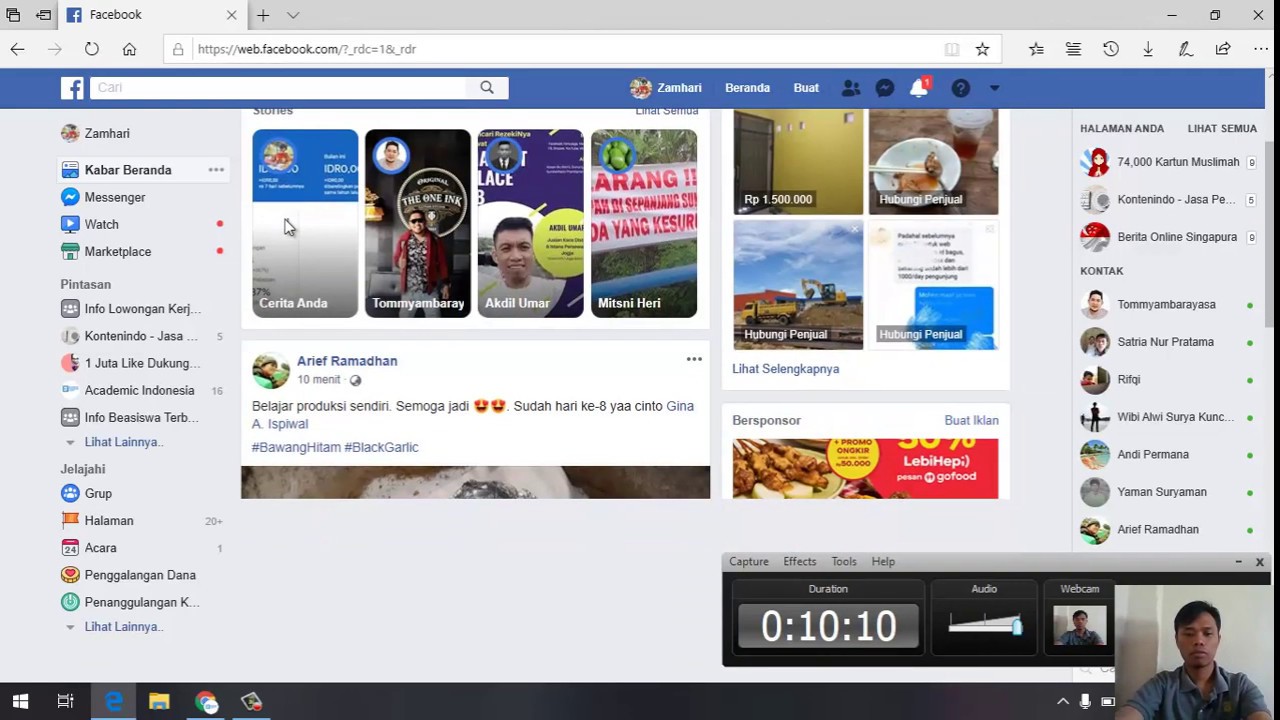Screen dimensions: 1280x720
Task: Open Watch in left sidebar
Action: point(101,224)
